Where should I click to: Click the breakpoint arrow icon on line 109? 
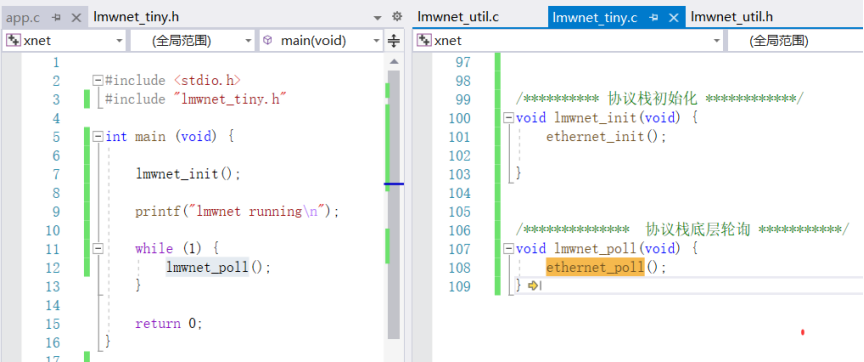(533, 286)
